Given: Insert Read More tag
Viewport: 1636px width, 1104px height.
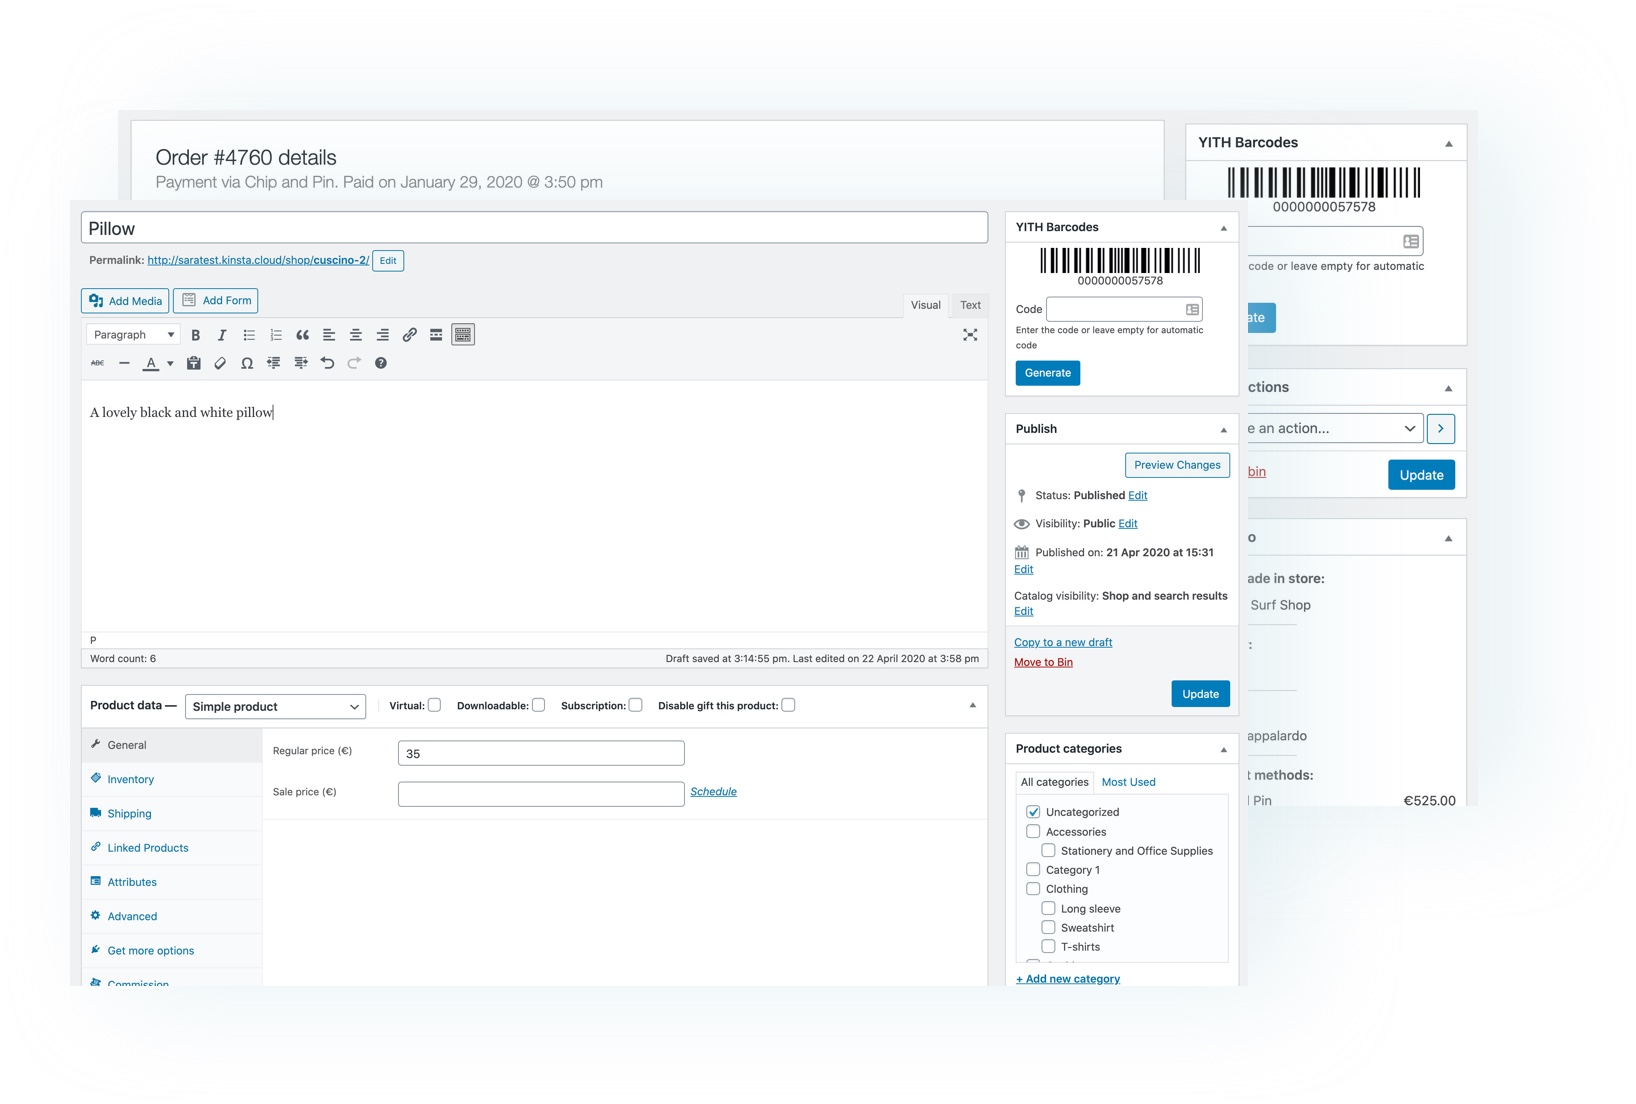Looking at the screenshot, I should coord(436,335).
